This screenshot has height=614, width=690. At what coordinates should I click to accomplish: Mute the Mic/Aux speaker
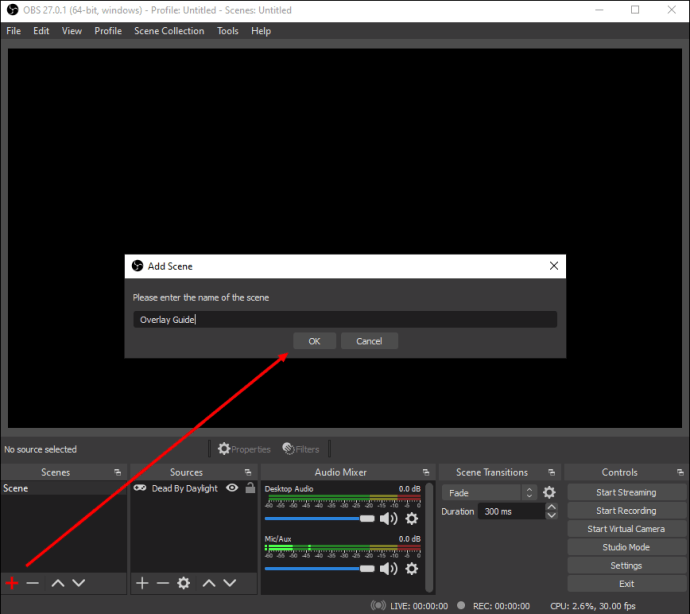(389, 569)
